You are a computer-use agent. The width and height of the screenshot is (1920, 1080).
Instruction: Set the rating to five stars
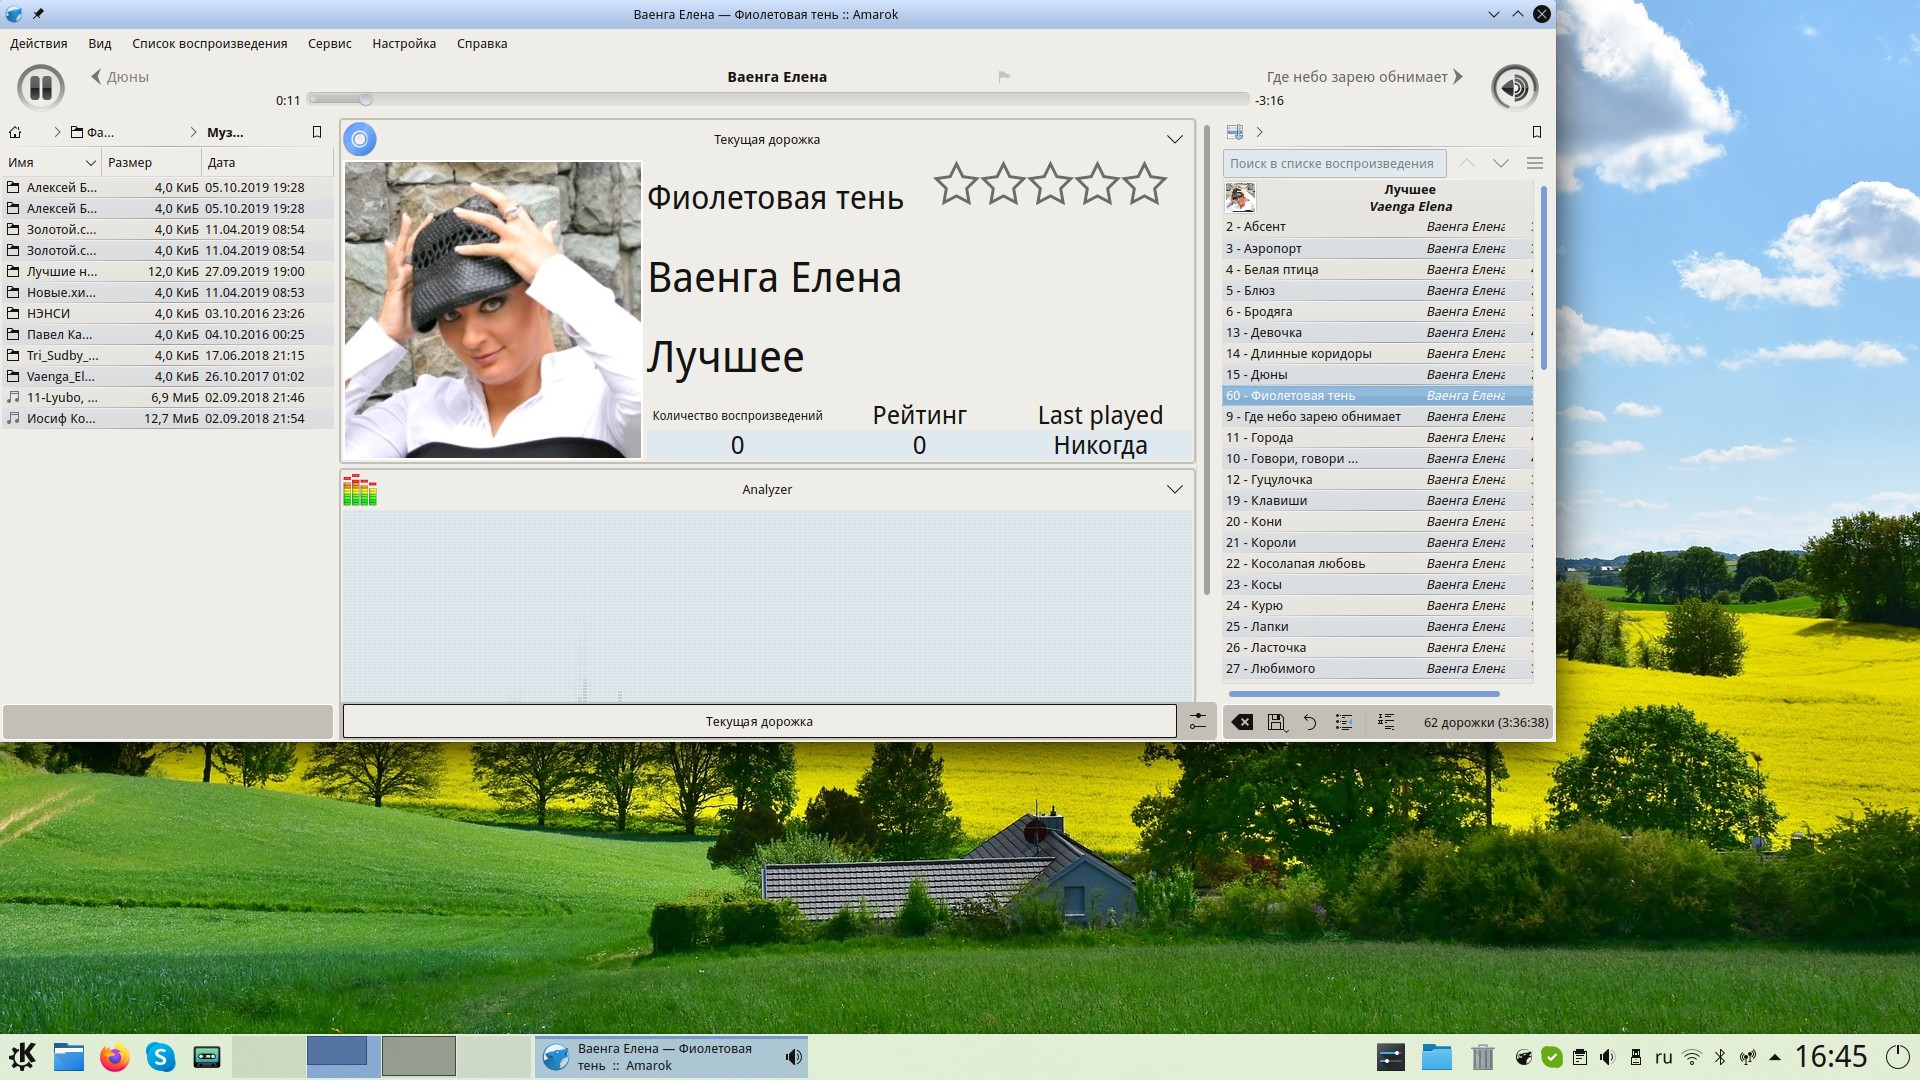tap(1144, 184)
